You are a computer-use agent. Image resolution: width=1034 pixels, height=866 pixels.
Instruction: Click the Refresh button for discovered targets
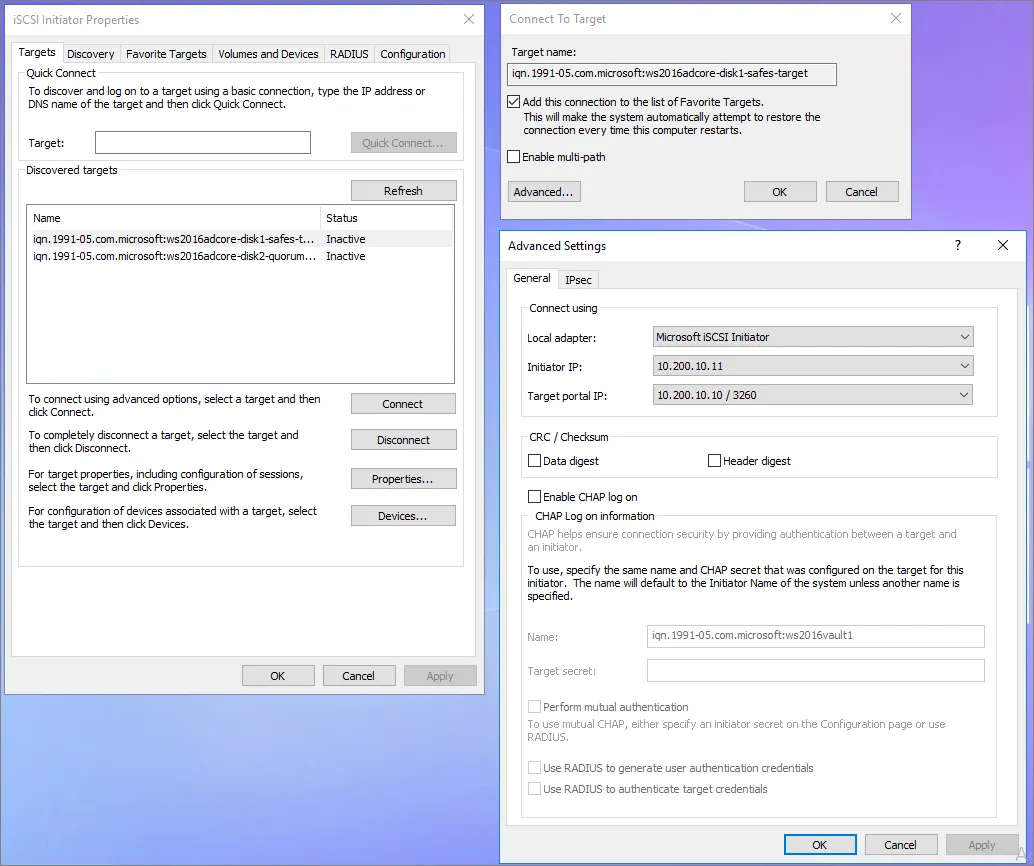[x=403, y=191]
